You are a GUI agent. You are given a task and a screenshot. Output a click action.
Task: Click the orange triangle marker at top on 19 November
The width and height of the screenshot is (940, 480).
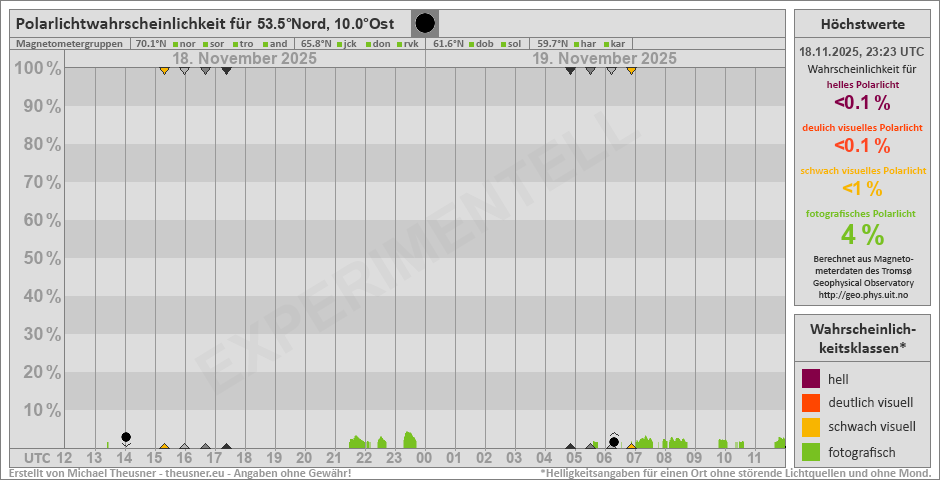point(631,70)
